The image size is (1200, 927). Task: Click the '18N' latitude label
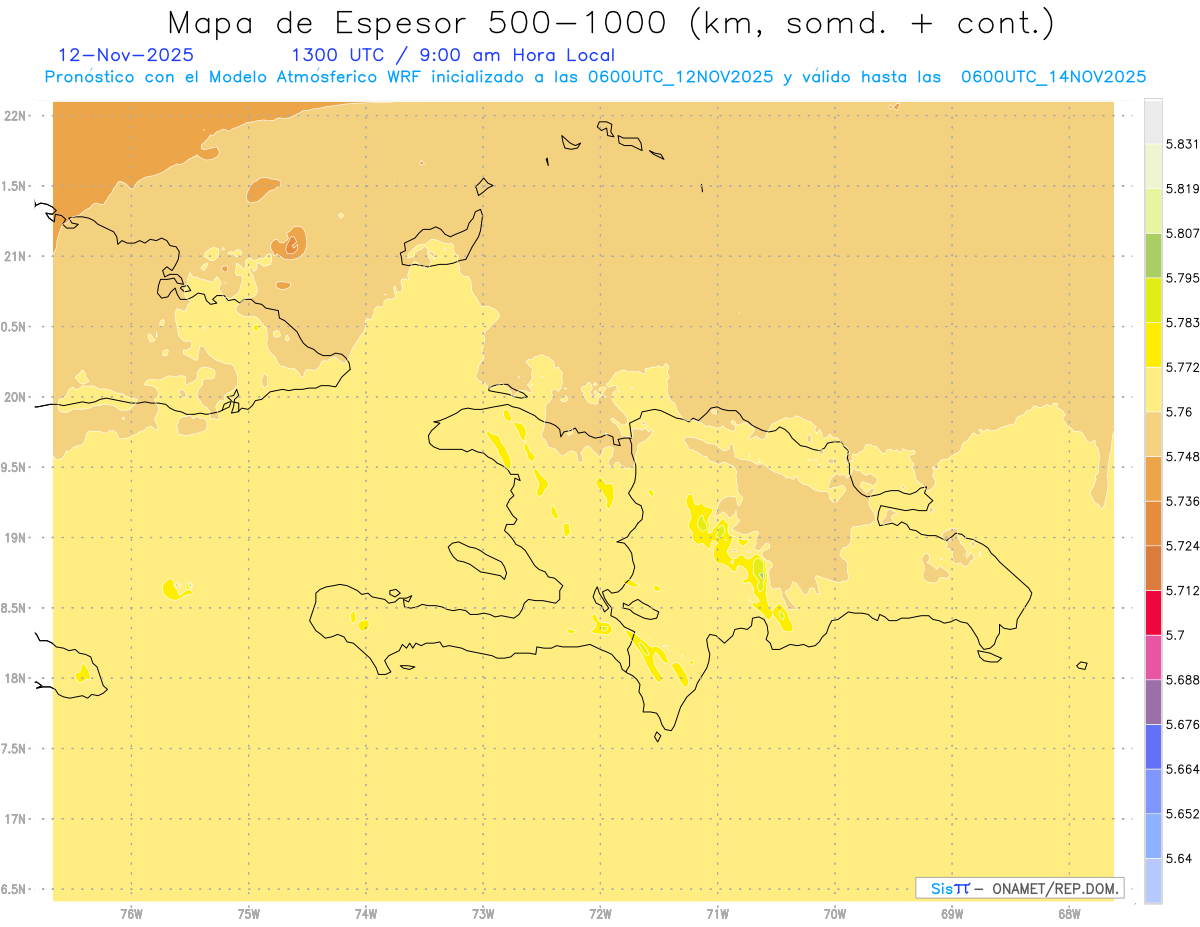tap(15, 679)
